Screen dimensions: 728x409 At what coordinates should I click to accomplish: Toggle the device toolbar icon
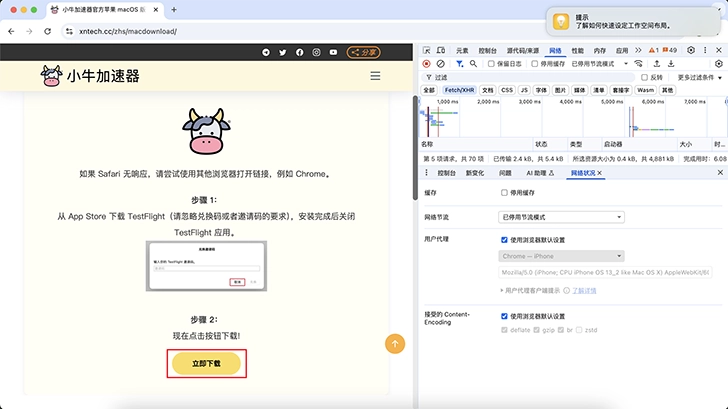pyautogui.click(x=442, y=50)
